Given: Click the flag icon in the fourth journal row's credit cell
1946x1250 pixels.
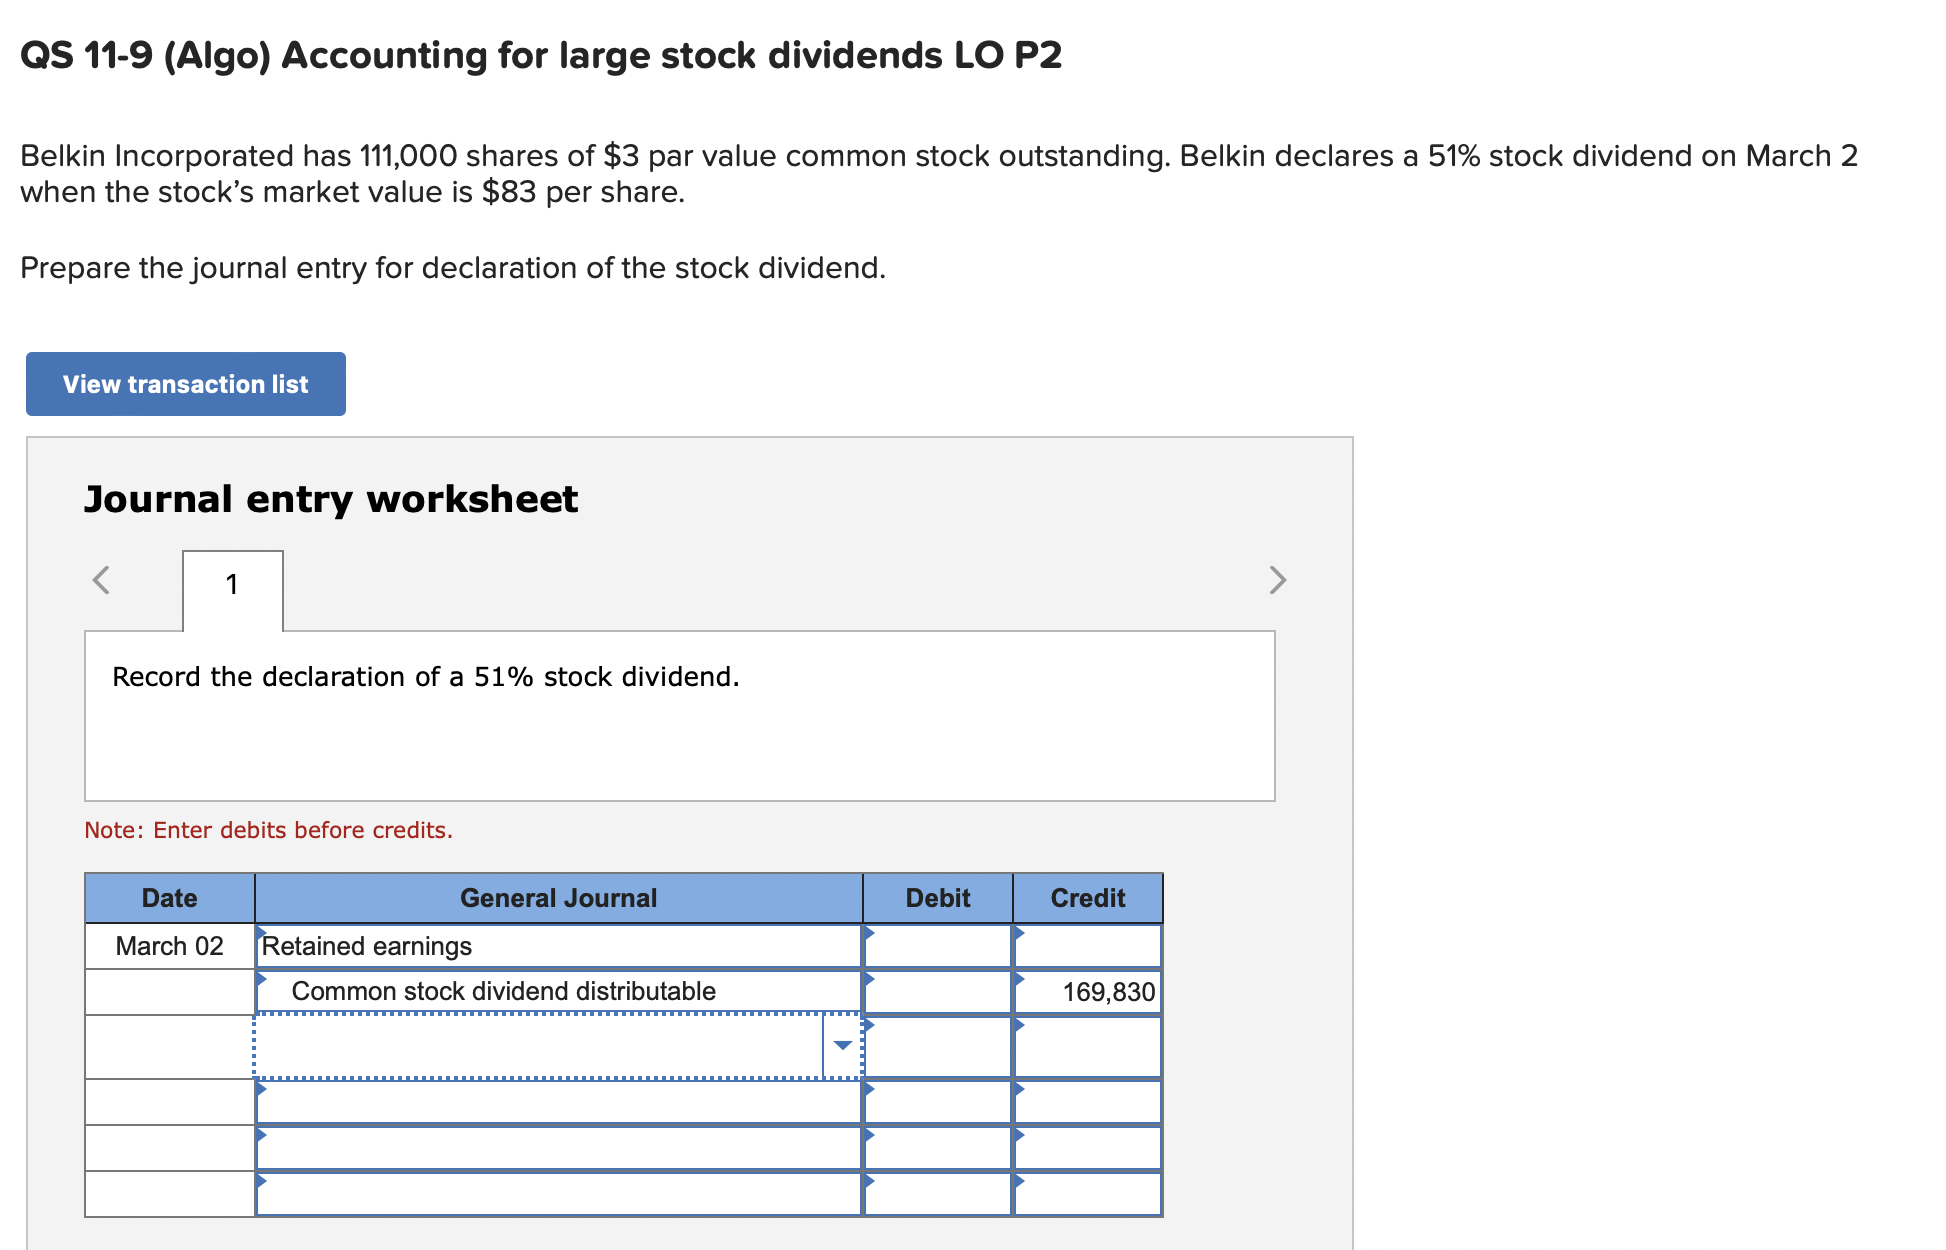Looking at the screenshot, I should coord(1020,1090).
